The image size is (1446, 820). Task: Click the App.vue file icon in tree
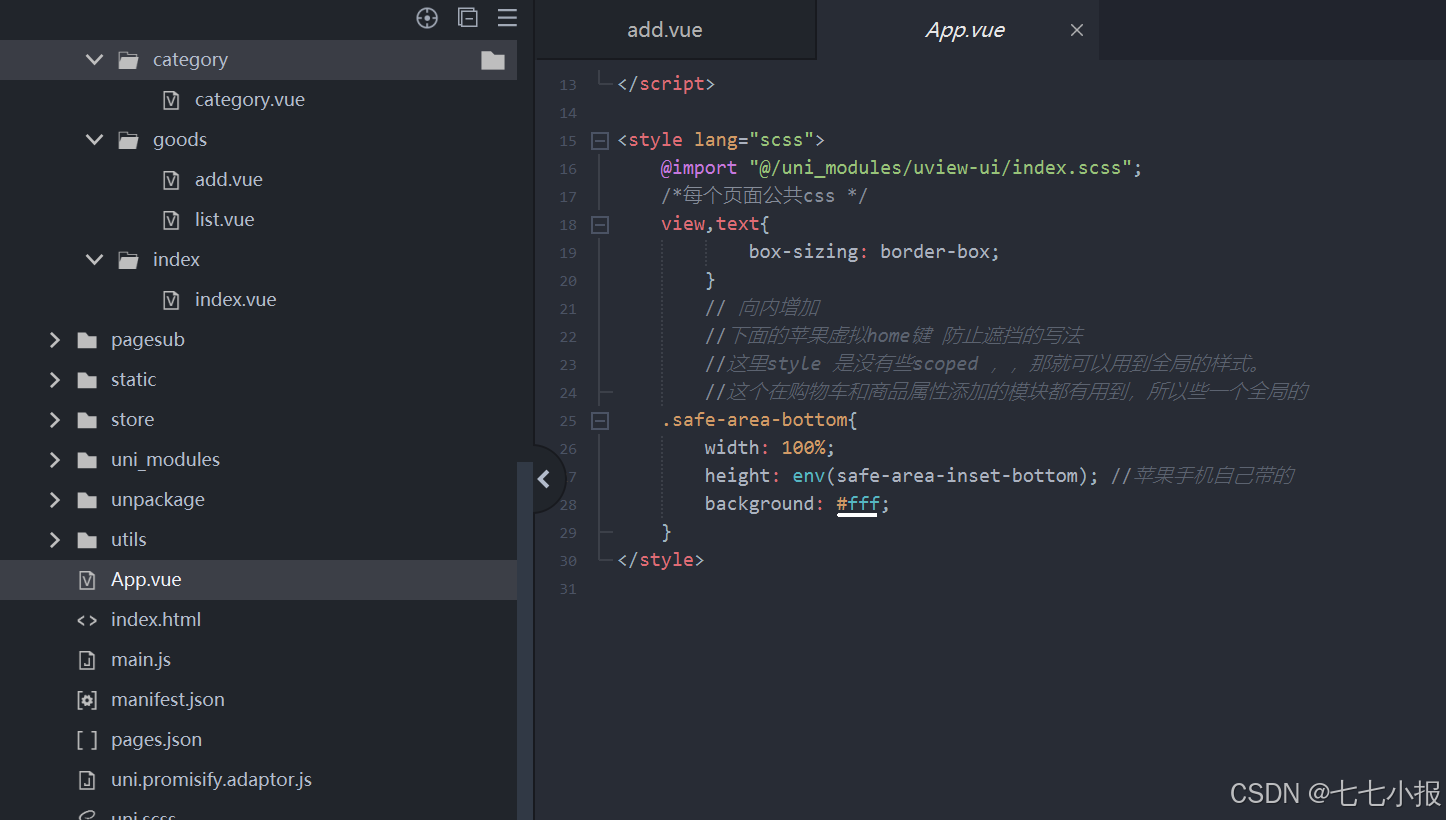[87, 580]
